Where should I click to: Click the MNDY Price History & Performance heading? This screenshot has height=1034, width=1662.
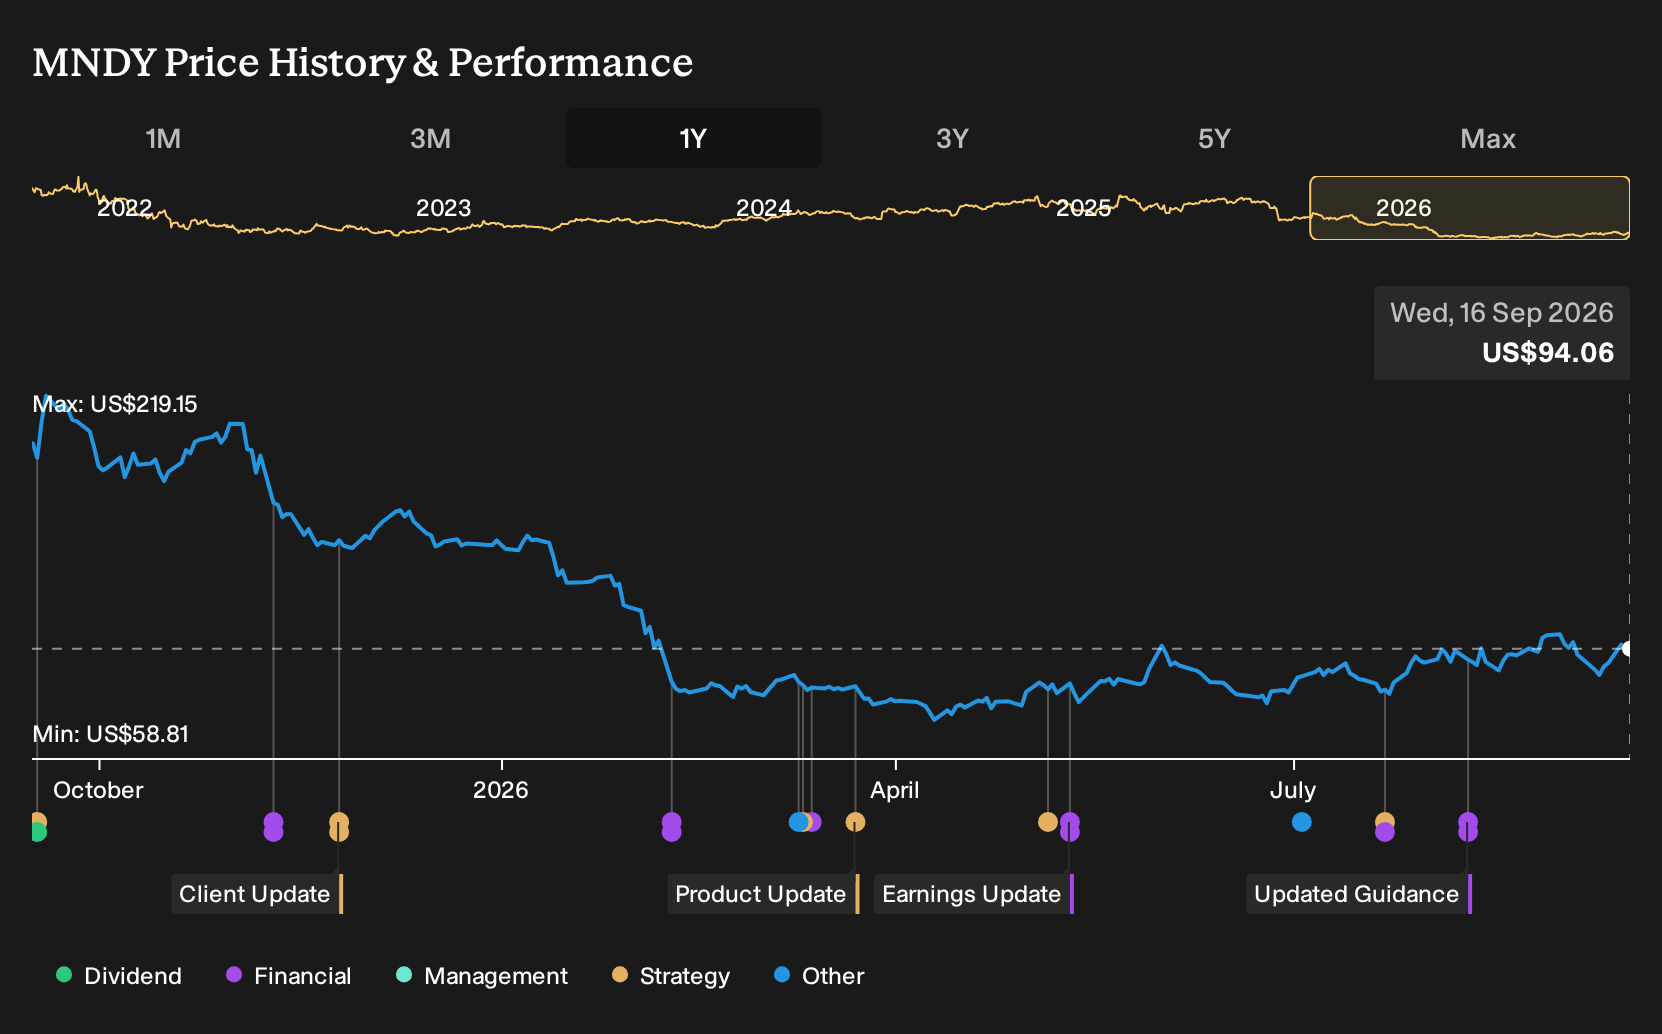(363, 62)
